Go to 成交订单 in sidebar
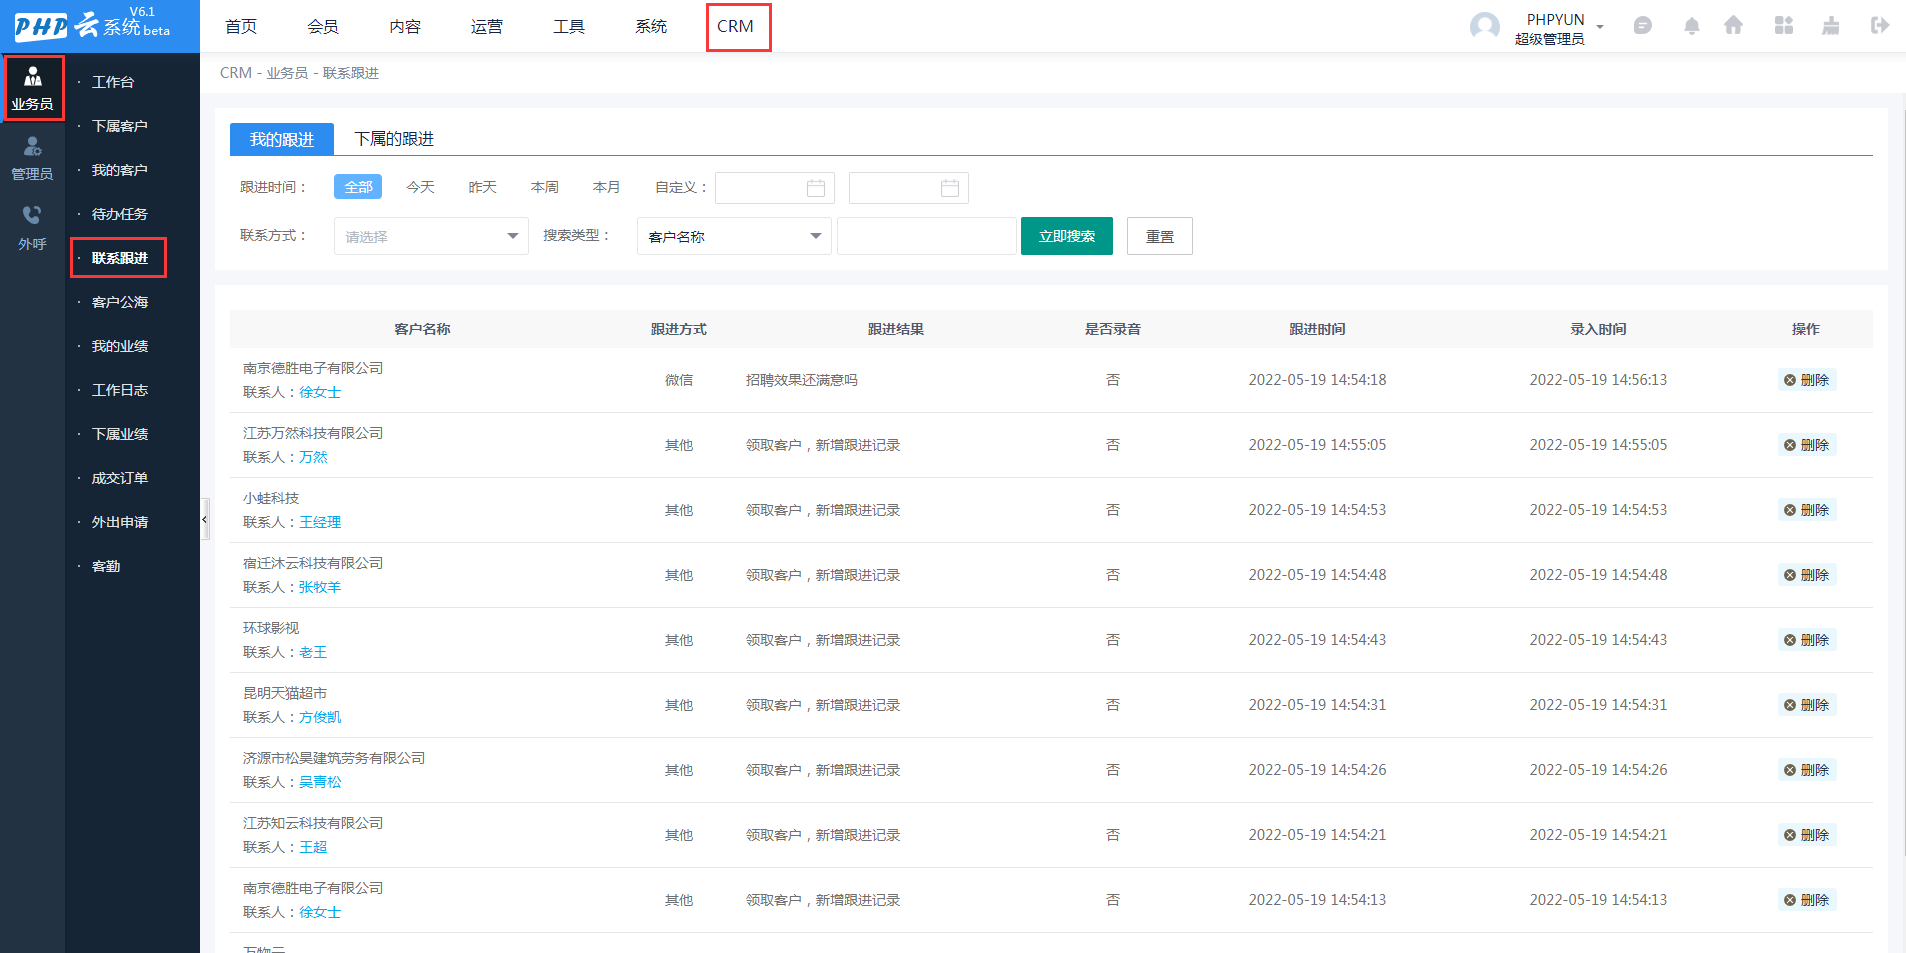 (x=119, y=478)
